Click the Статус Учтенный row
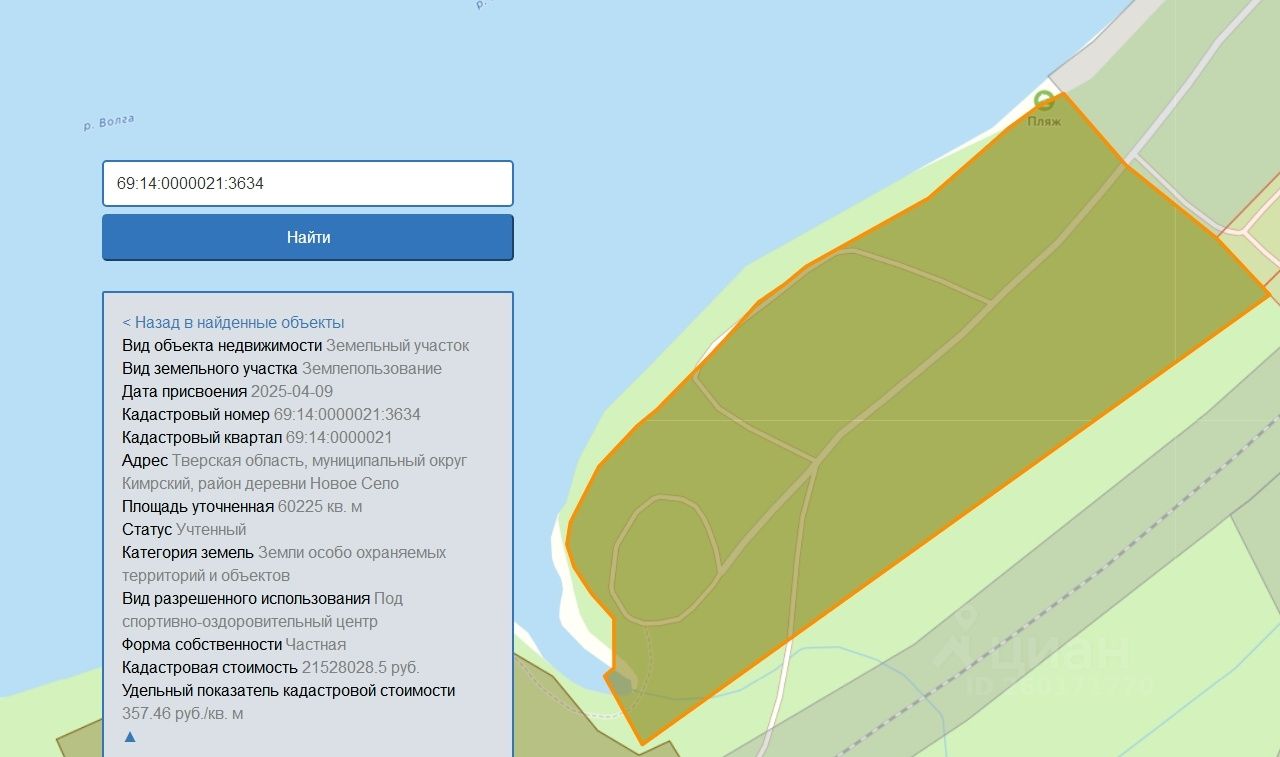Screen dimensions: 1280x757 [184, 529]
